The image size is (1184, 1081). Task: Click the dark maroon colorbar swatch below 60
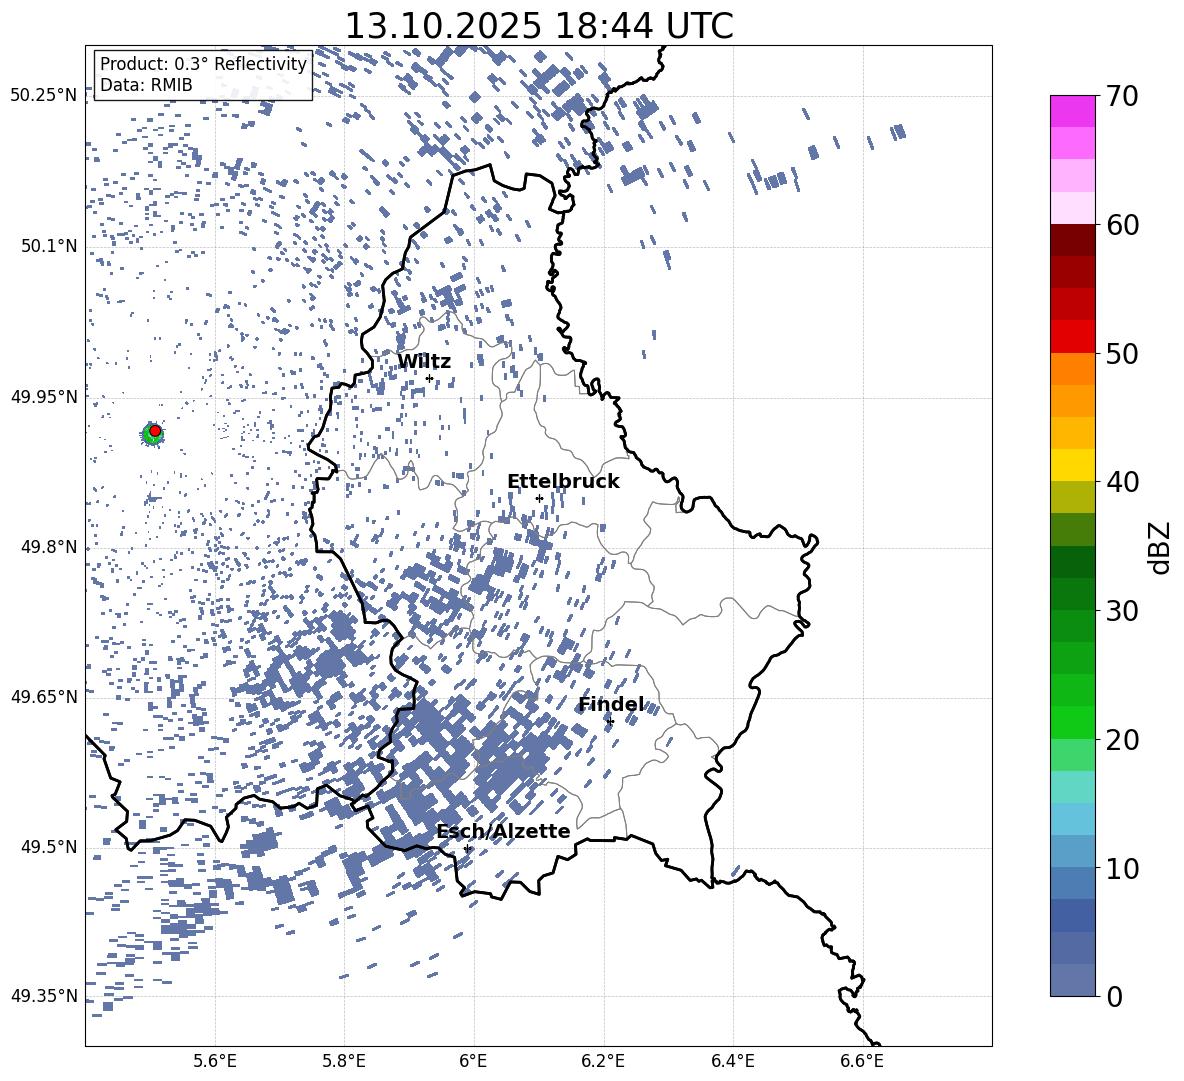(1073, 240)
